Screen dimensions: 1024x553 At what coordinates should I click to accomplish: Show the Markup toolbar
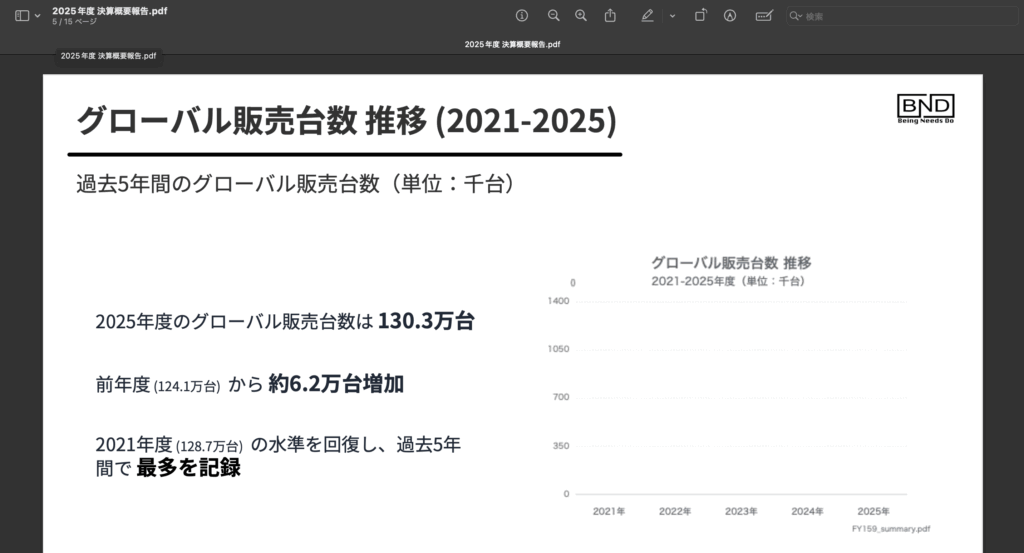[730, 16]
